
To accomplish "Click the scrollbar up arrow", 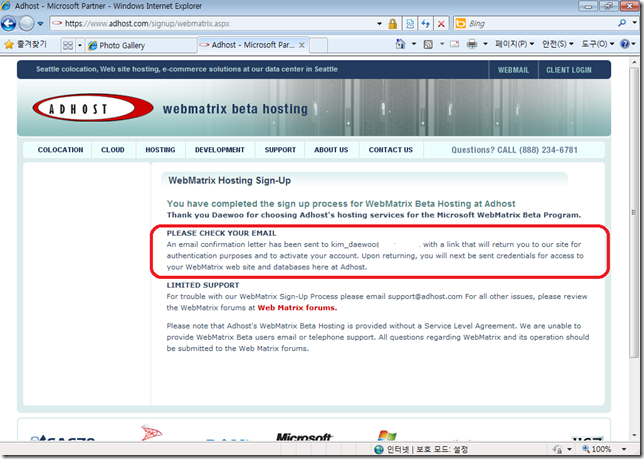I will 634,62.
